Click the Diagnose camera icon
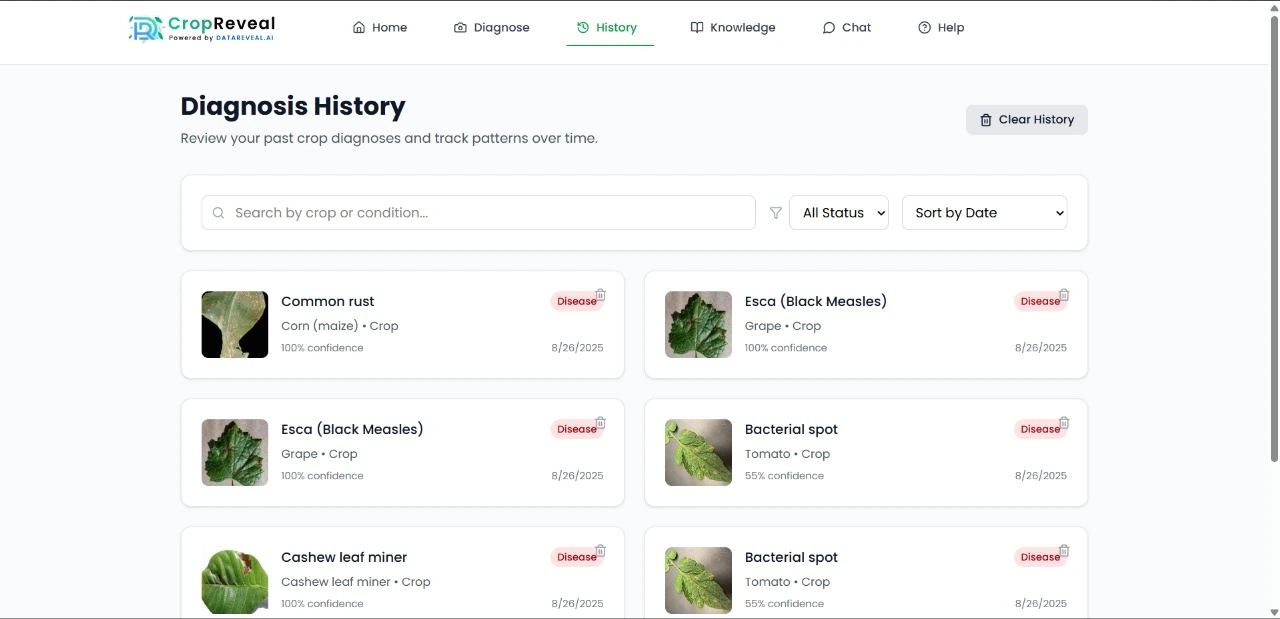1280x619 pixels. click(x=460, y=27)
